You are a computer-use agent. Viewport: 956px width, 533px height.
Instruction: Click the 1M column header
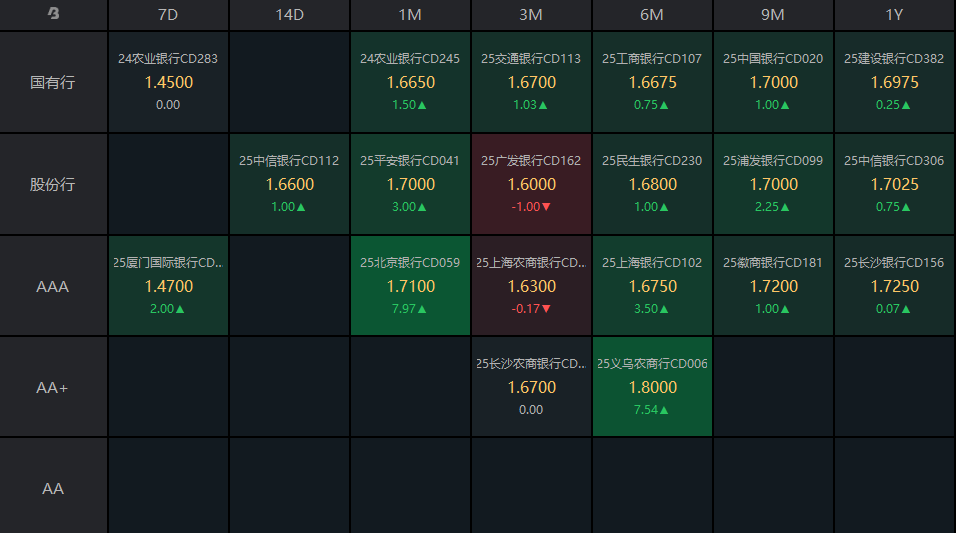410,15
